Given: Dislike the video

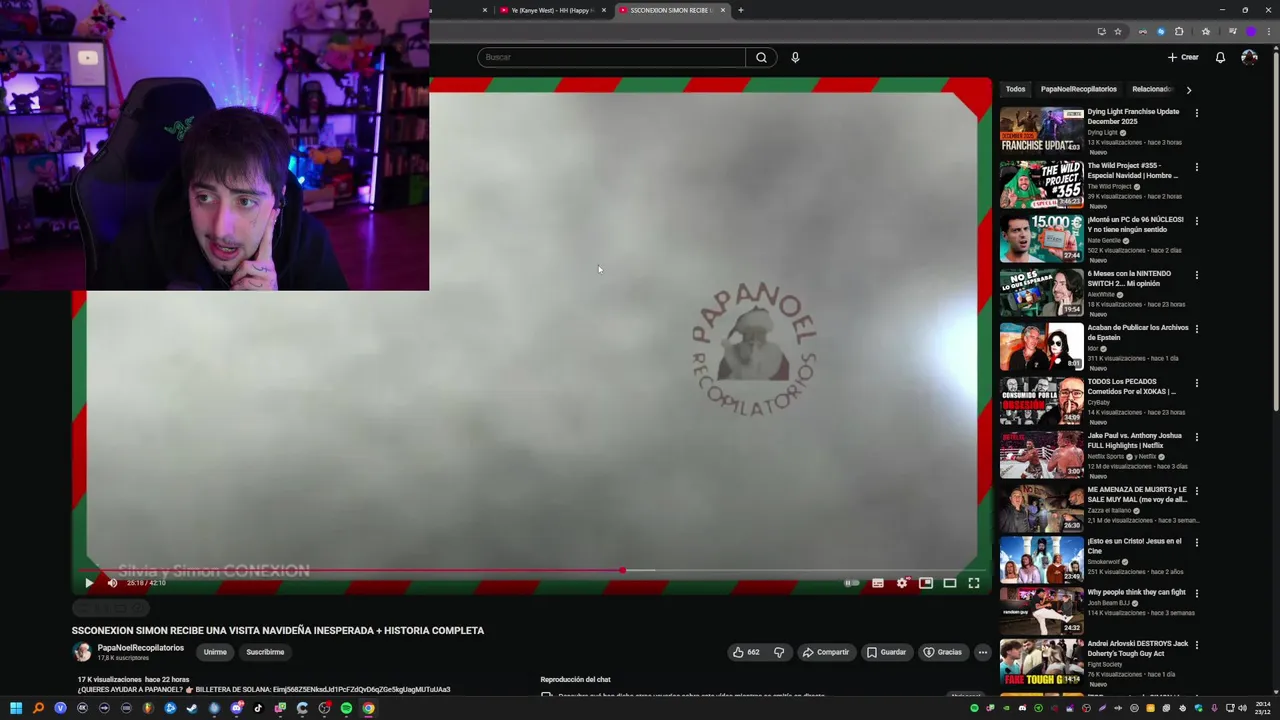Looking at the screenshot, I should coord(779,652).
